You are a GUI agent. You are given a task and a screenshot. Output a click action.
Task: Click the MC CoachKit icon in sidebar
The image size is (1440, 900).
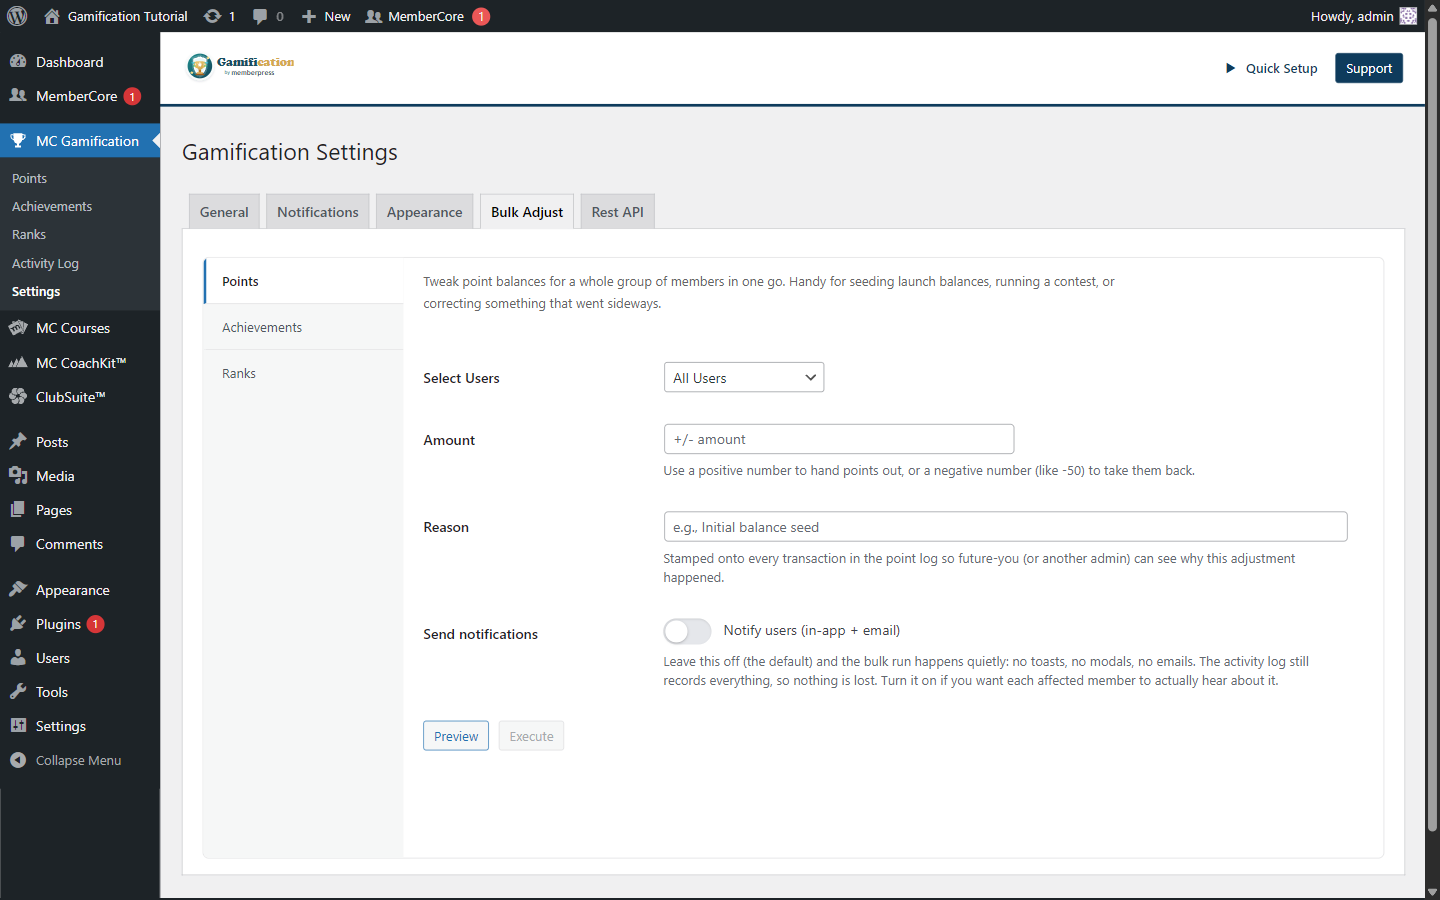point(18,362)
